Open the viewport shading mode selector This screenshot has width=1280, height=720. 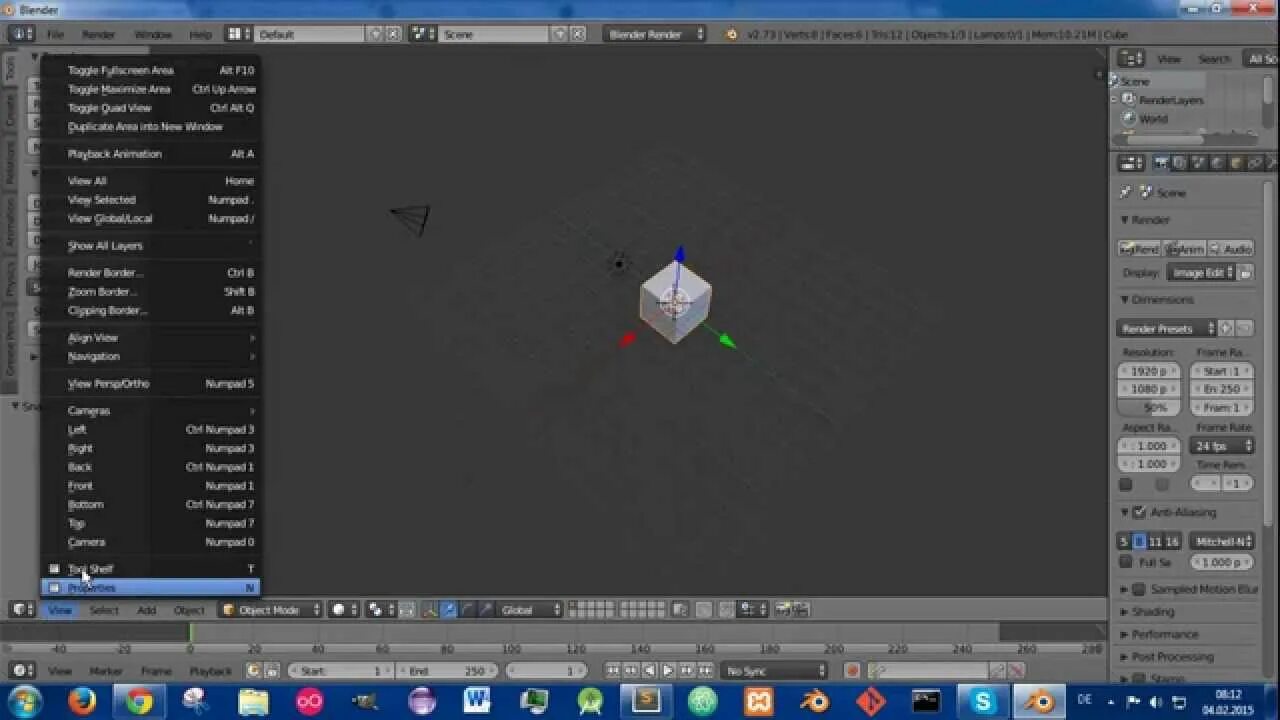344,610
